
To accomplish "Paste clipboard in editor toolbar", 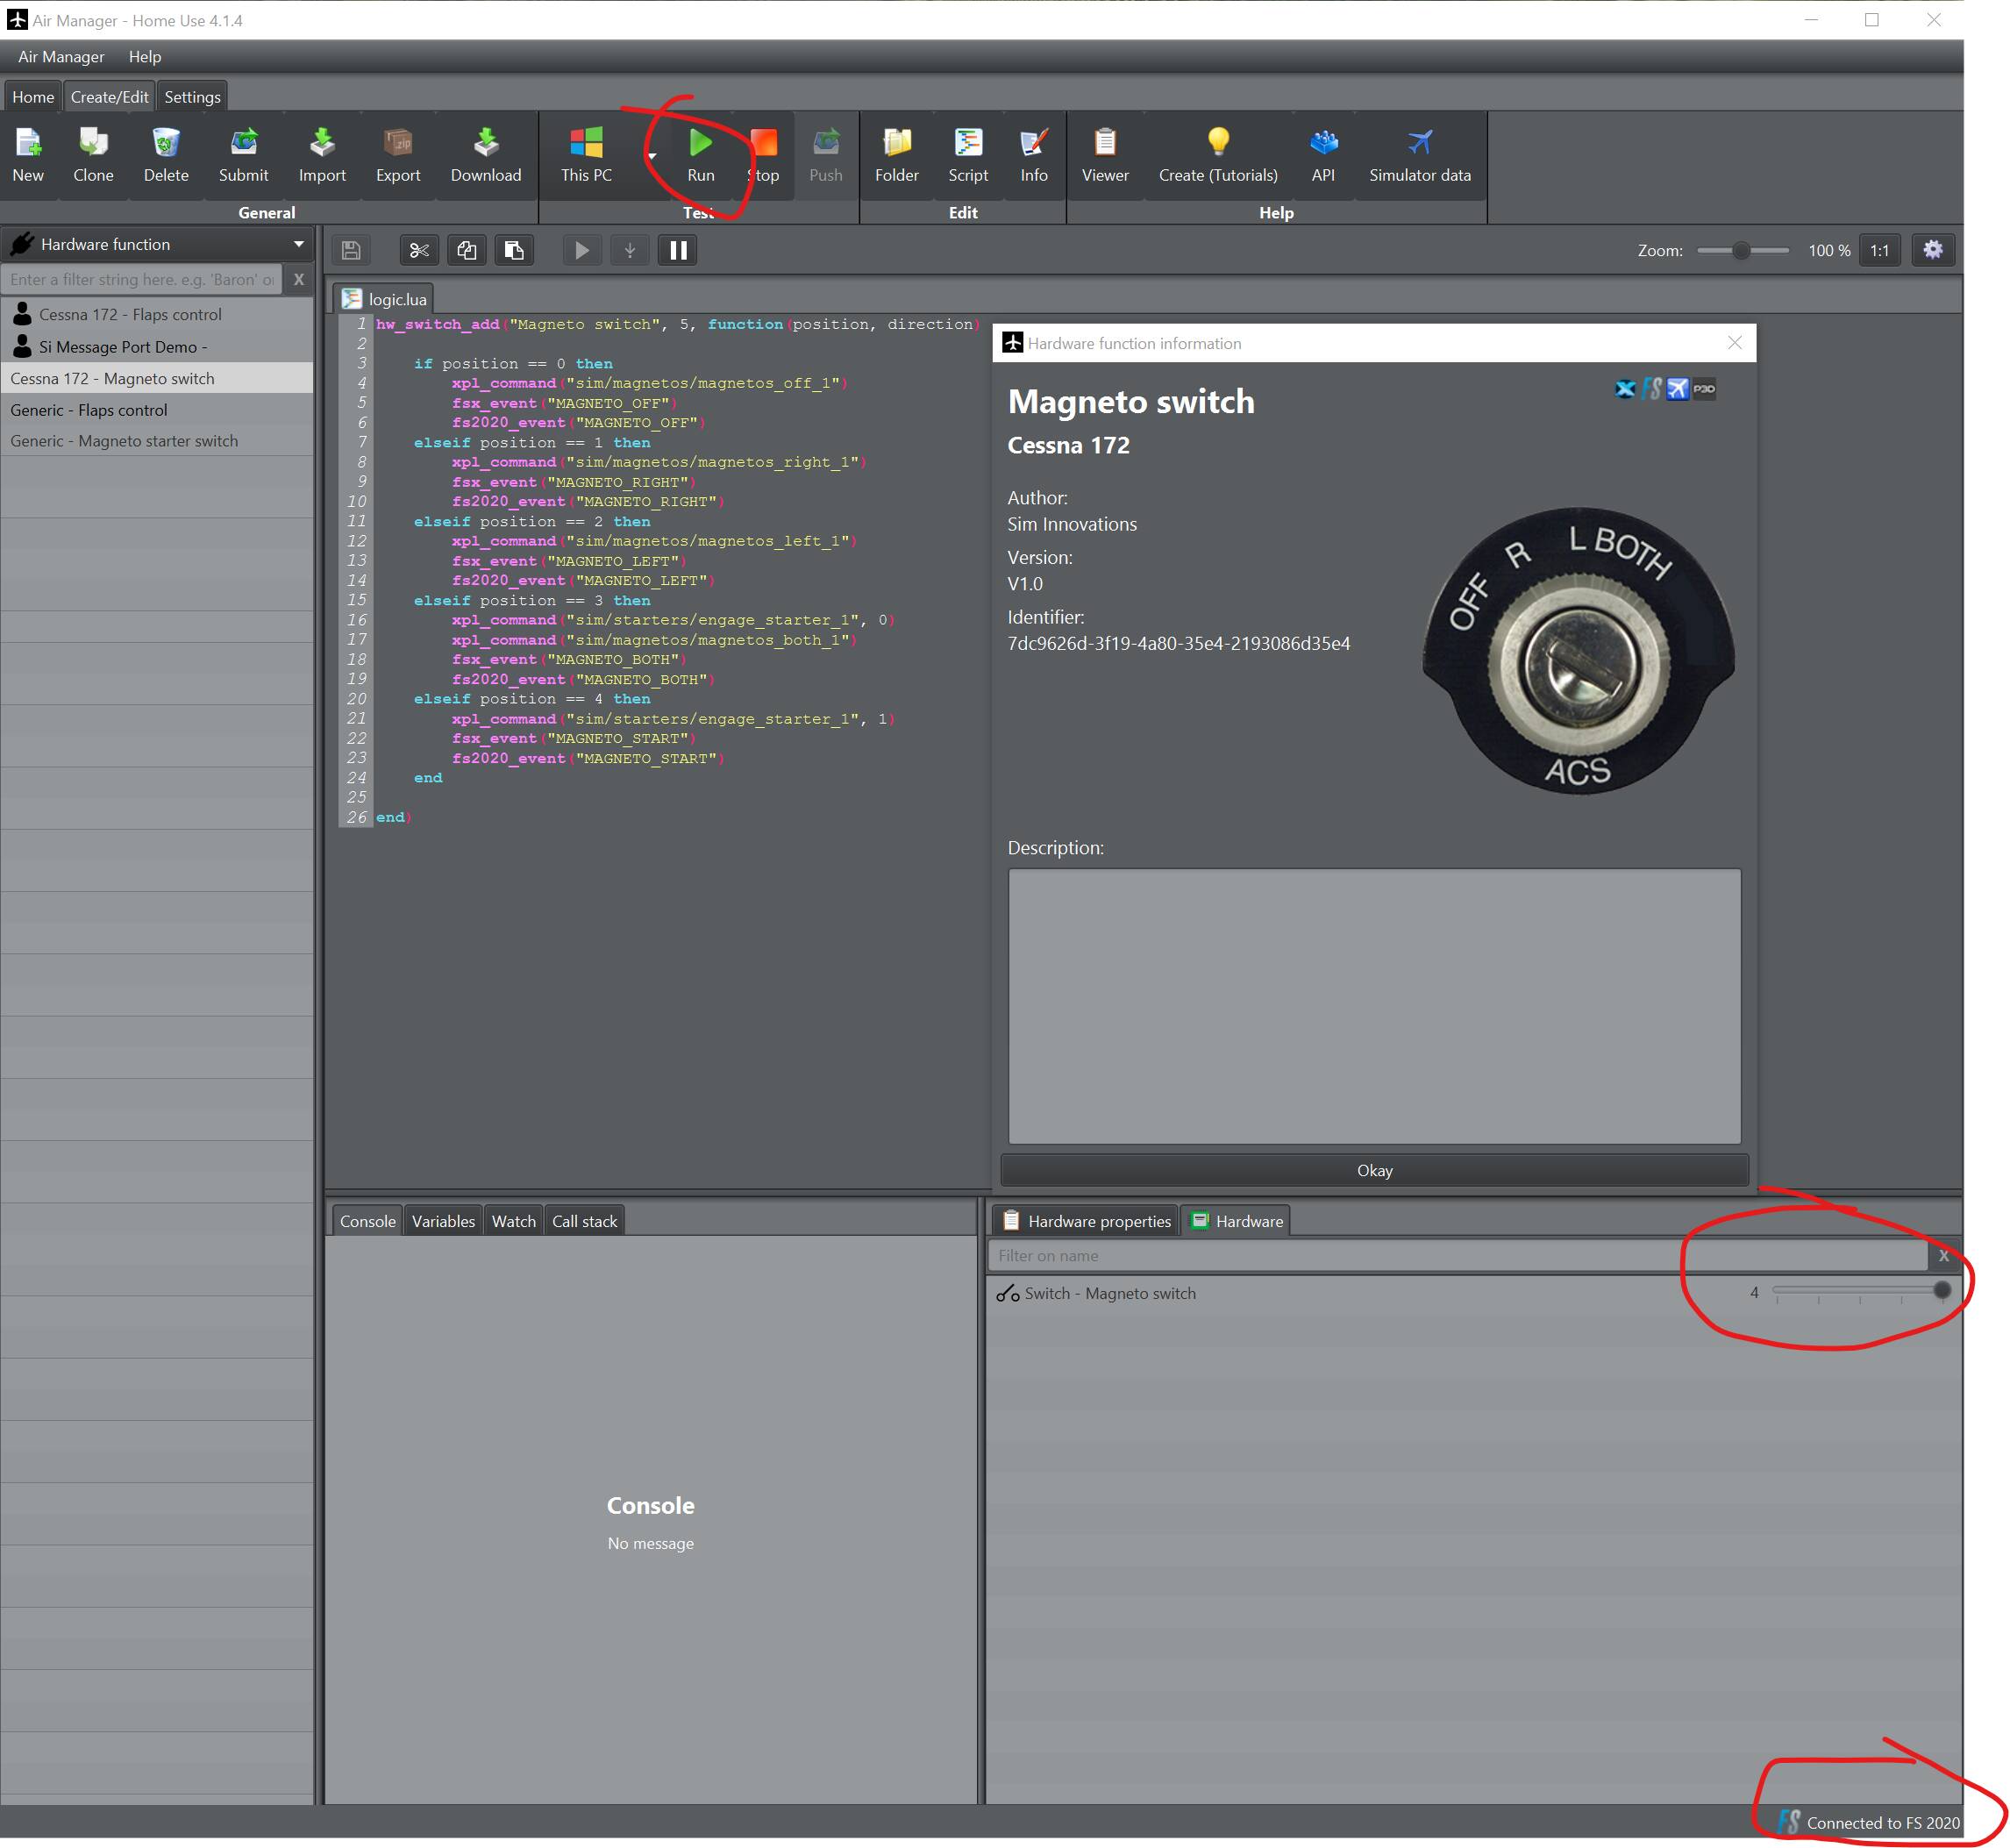I will click(514, 250).
